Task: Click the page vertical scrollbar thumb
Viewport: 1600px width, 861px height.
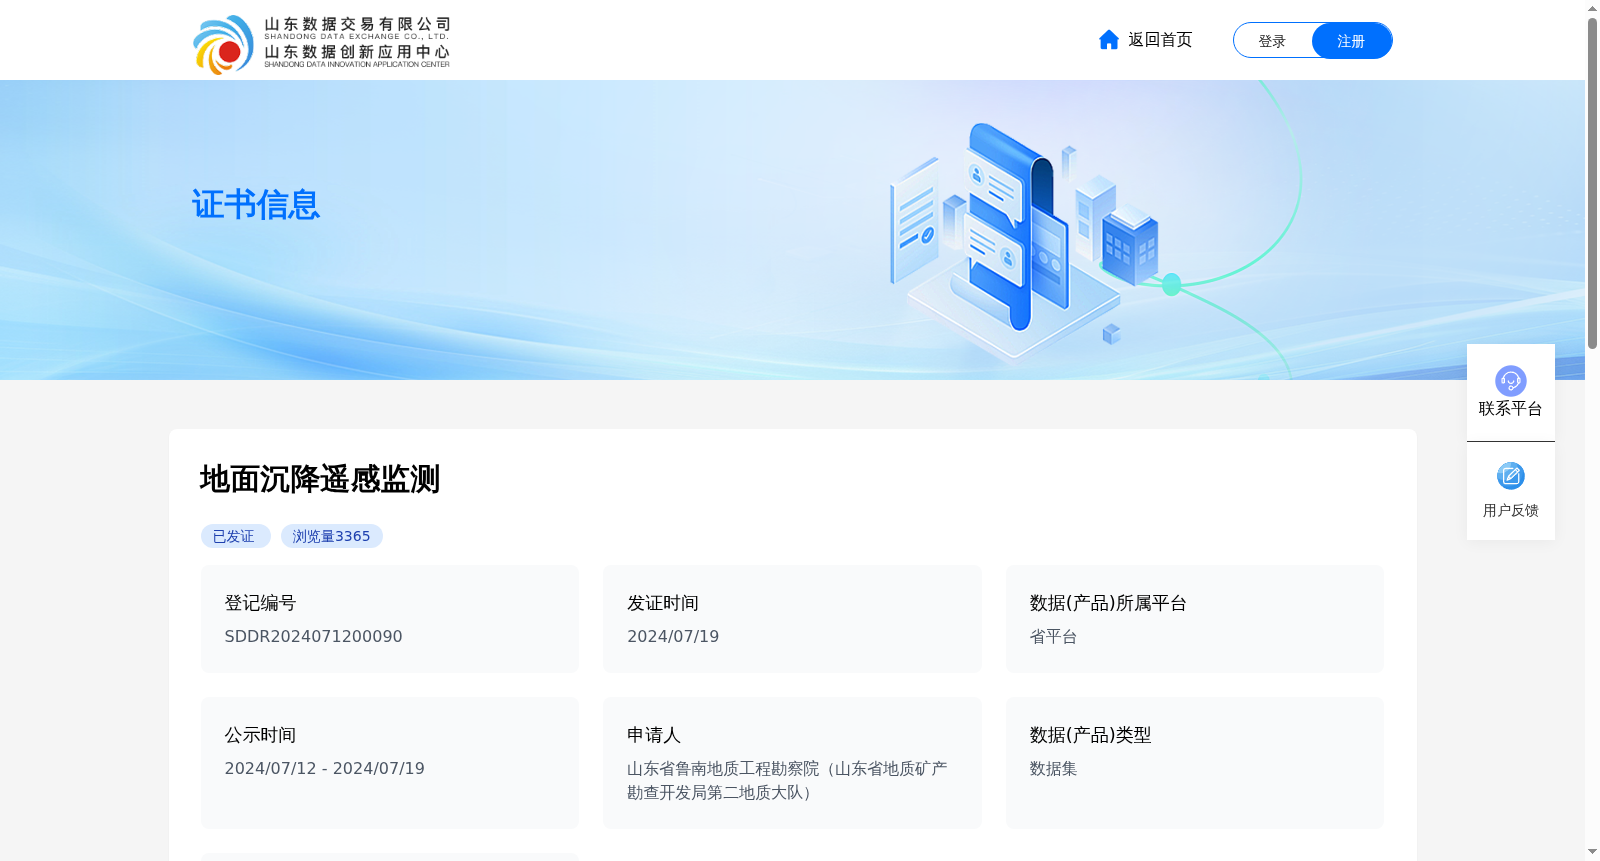Action: click(1592, 183)
